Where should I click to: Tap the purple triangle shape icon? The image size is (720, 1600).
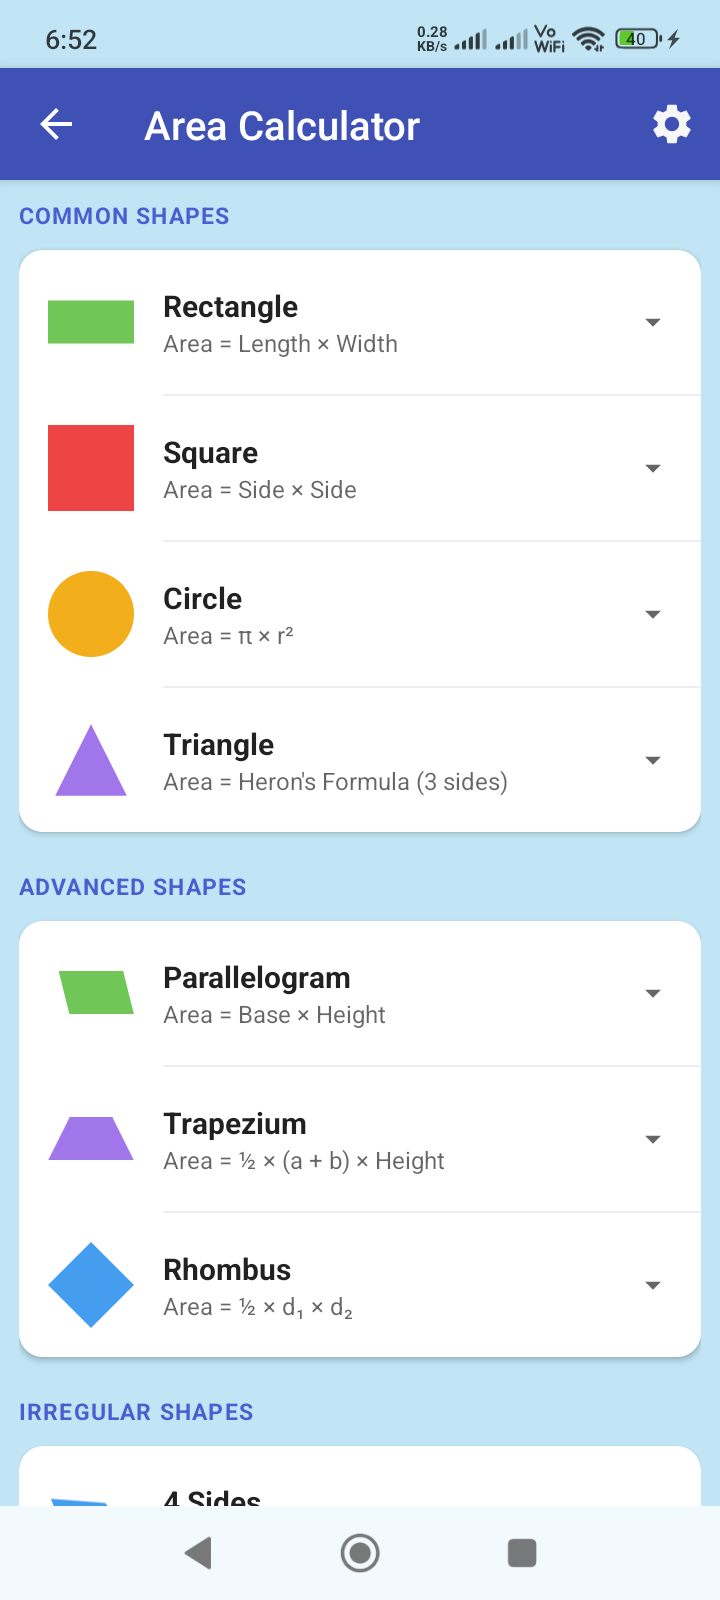[91, 762]
